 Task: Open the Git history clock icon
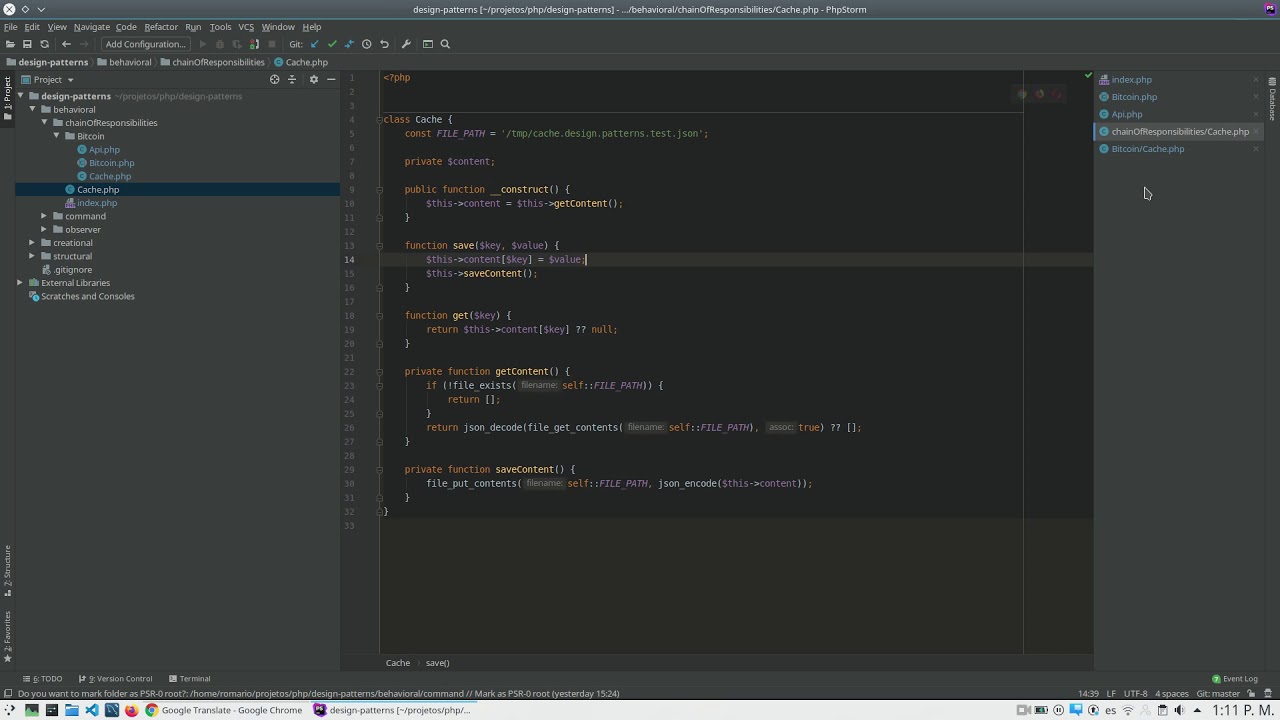point(367,44)
